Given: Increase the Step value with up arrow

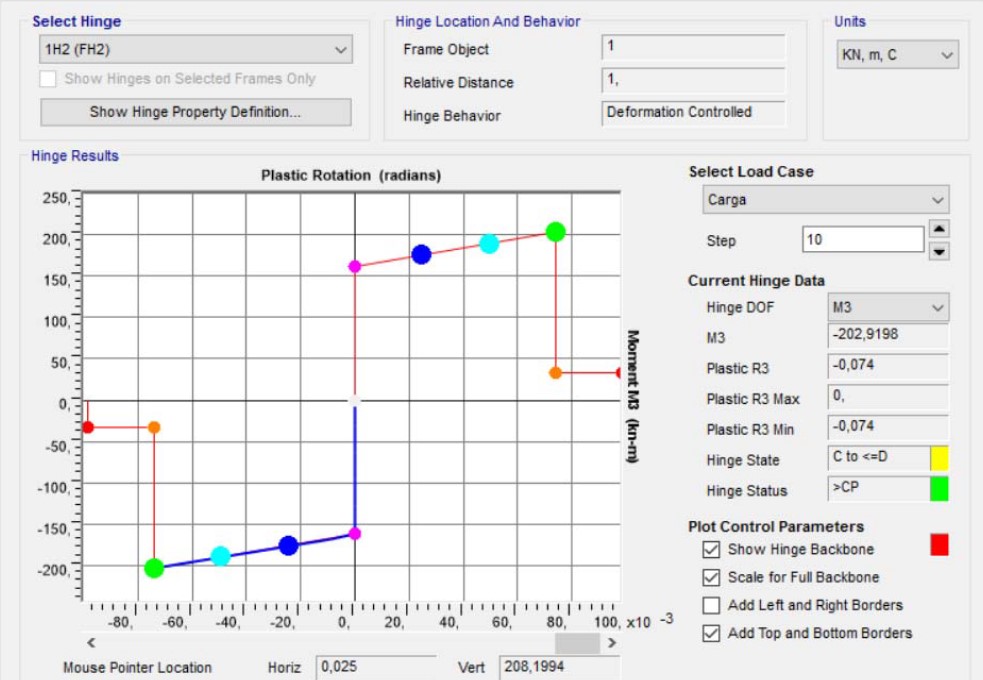Looking at the screenshot, I should (939, 229).
